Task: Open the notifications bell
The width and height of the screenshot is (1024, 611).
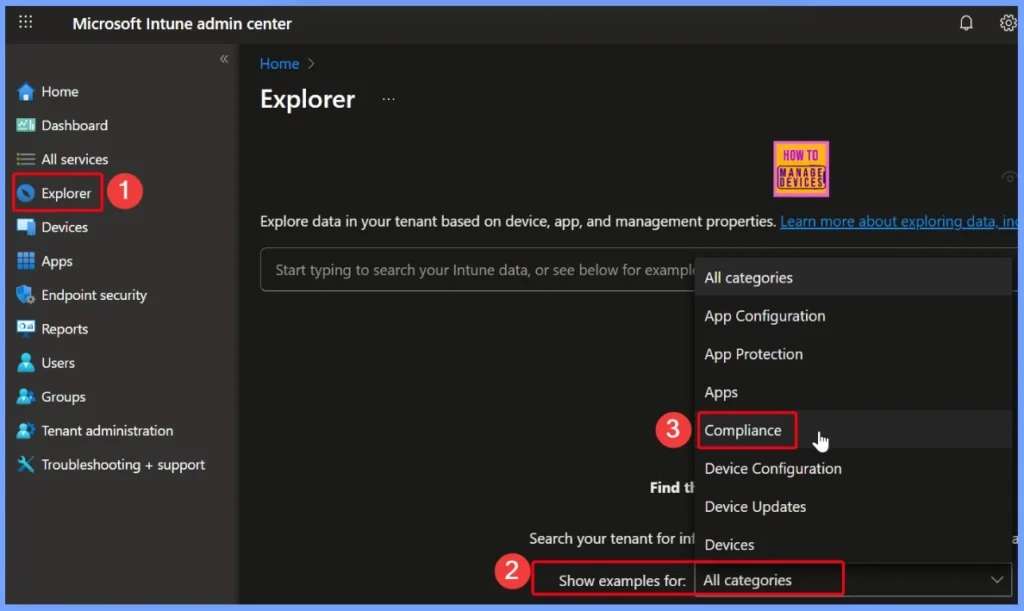Action: 966,23
